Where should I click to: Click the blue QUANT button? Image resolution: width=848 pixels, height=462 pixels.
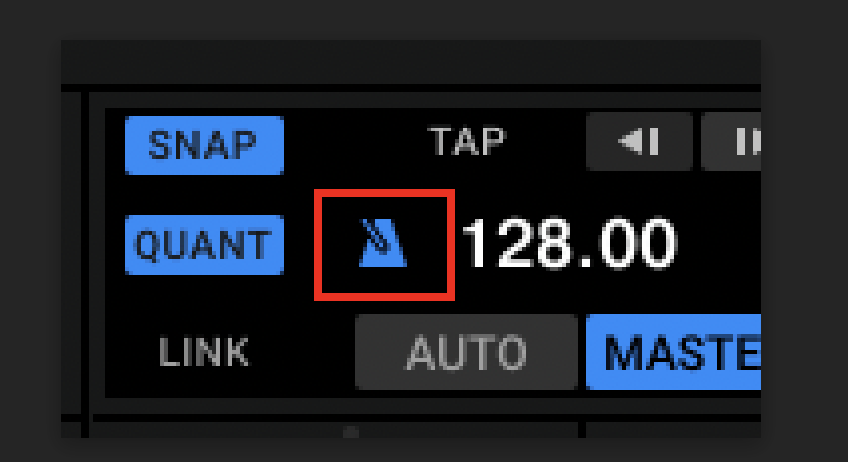(204, 245)
